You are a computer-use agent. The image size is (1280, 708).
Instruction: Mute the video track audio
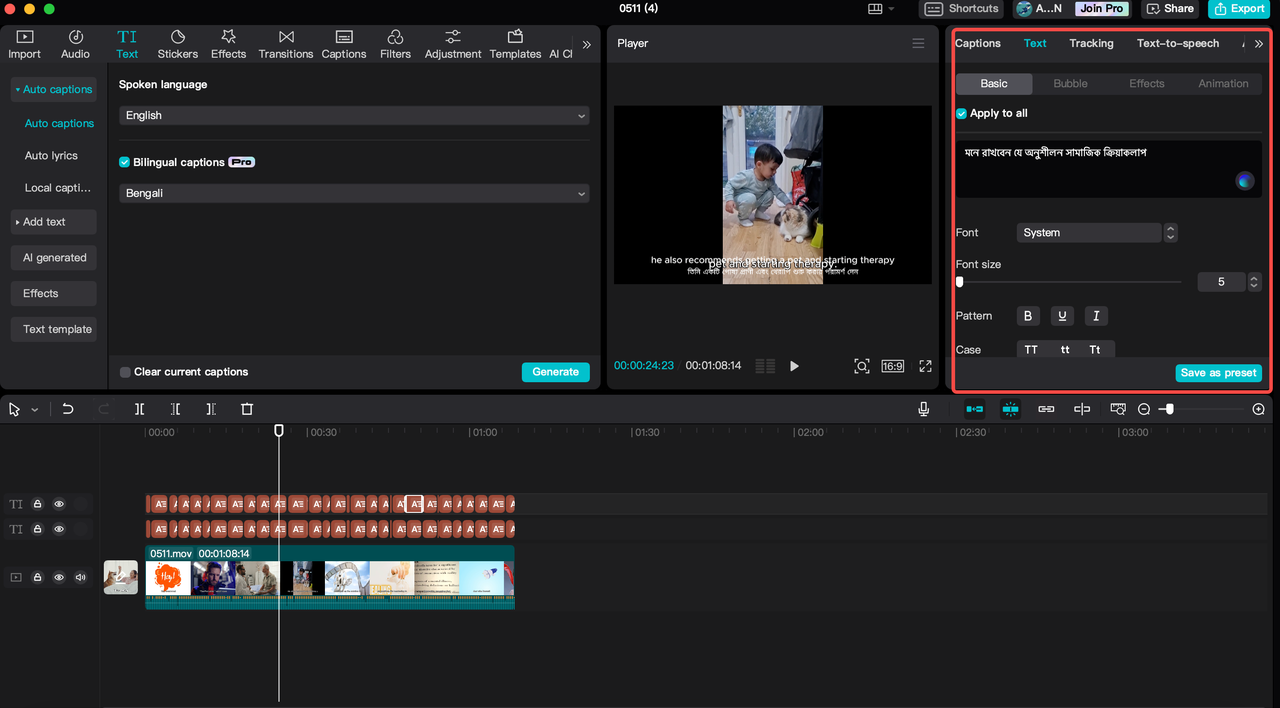(80, 577)
